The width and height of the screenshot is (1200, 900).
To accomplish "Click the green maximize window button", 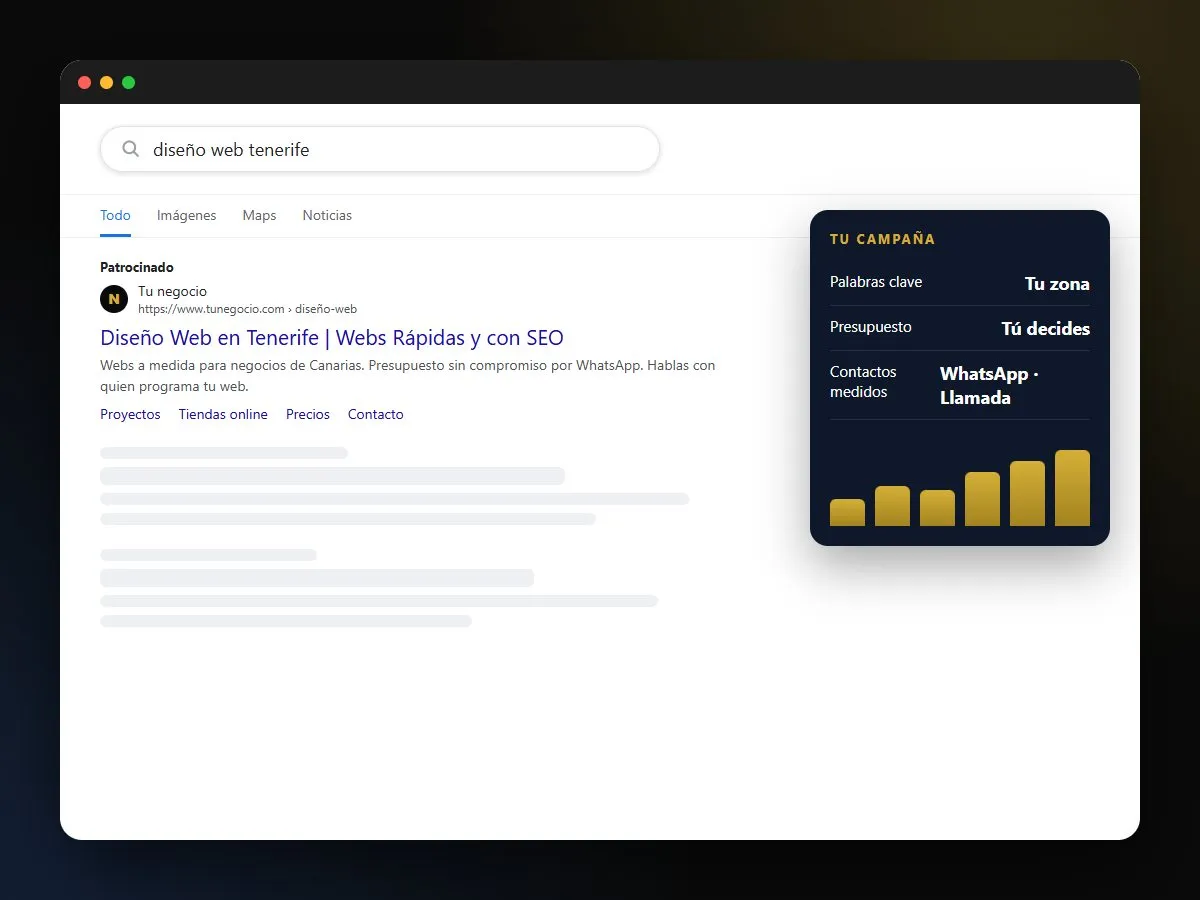I will pyautogui.click(x=128, y=82).
